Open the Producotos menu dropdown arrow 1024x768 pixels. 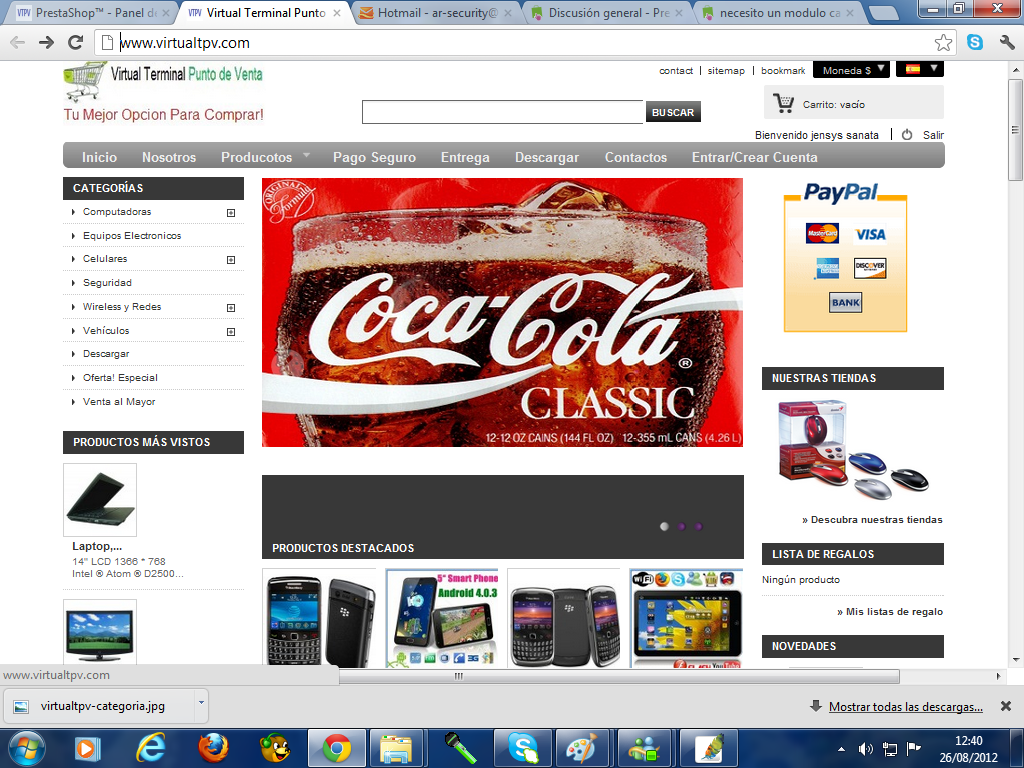tap(306, 155)
